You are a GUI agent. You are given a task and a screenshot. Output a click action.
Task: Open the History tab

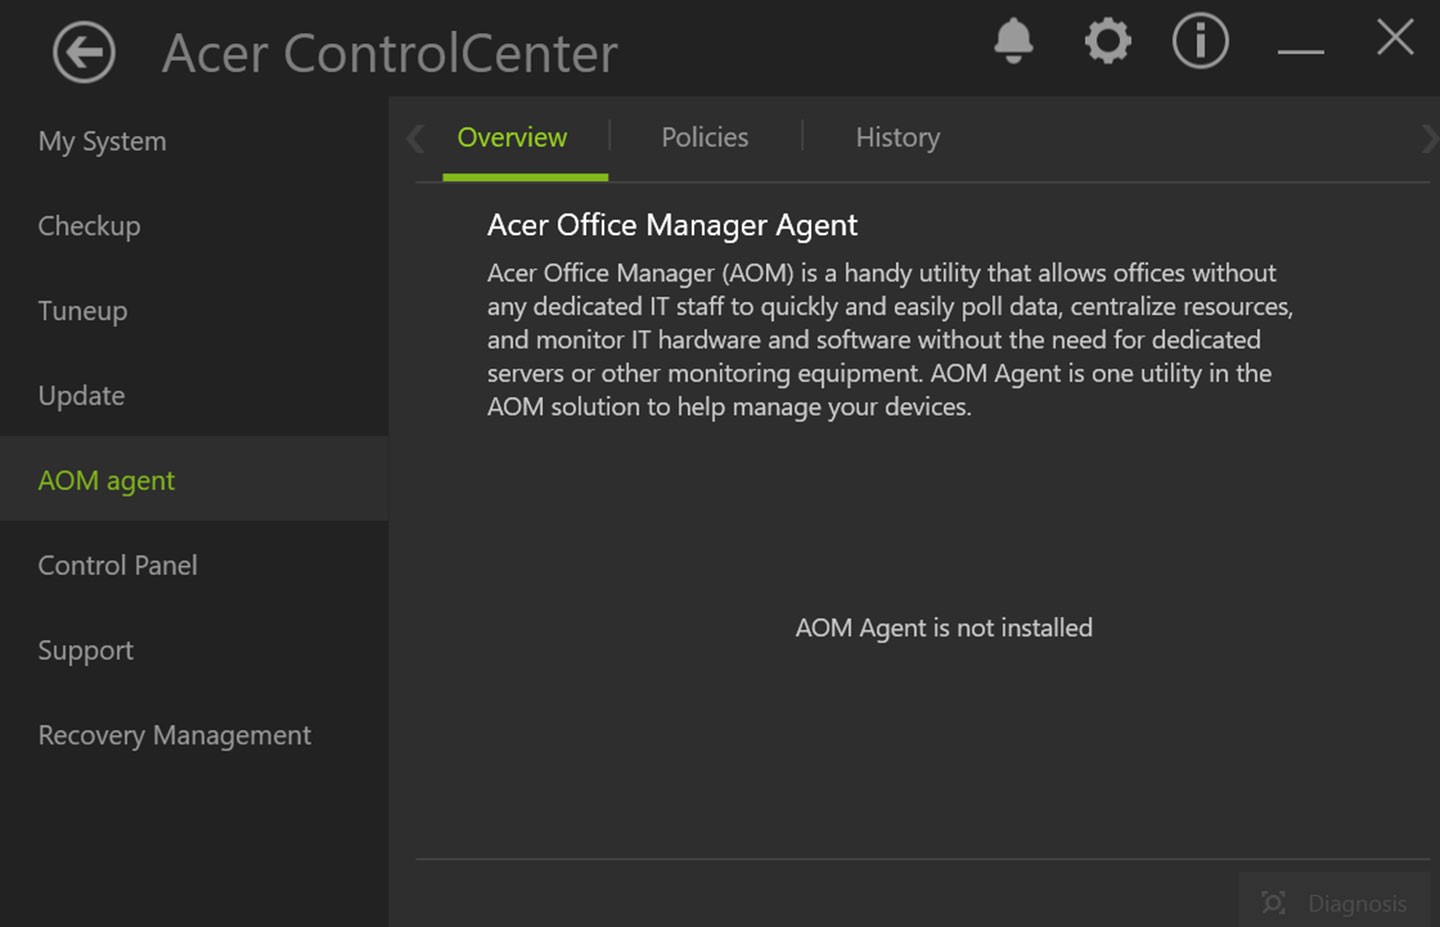[x=898, y=138]
